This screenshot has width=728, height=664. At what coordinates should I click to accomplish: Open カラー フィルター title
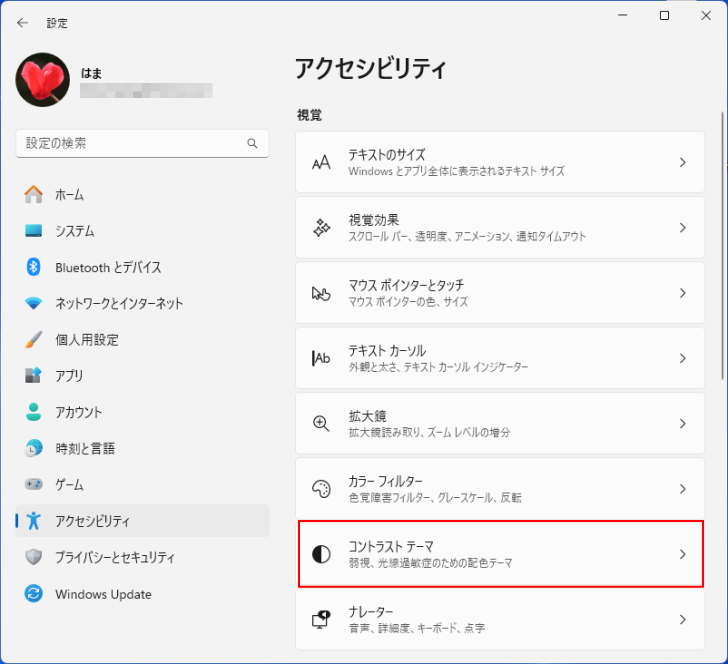385,481
